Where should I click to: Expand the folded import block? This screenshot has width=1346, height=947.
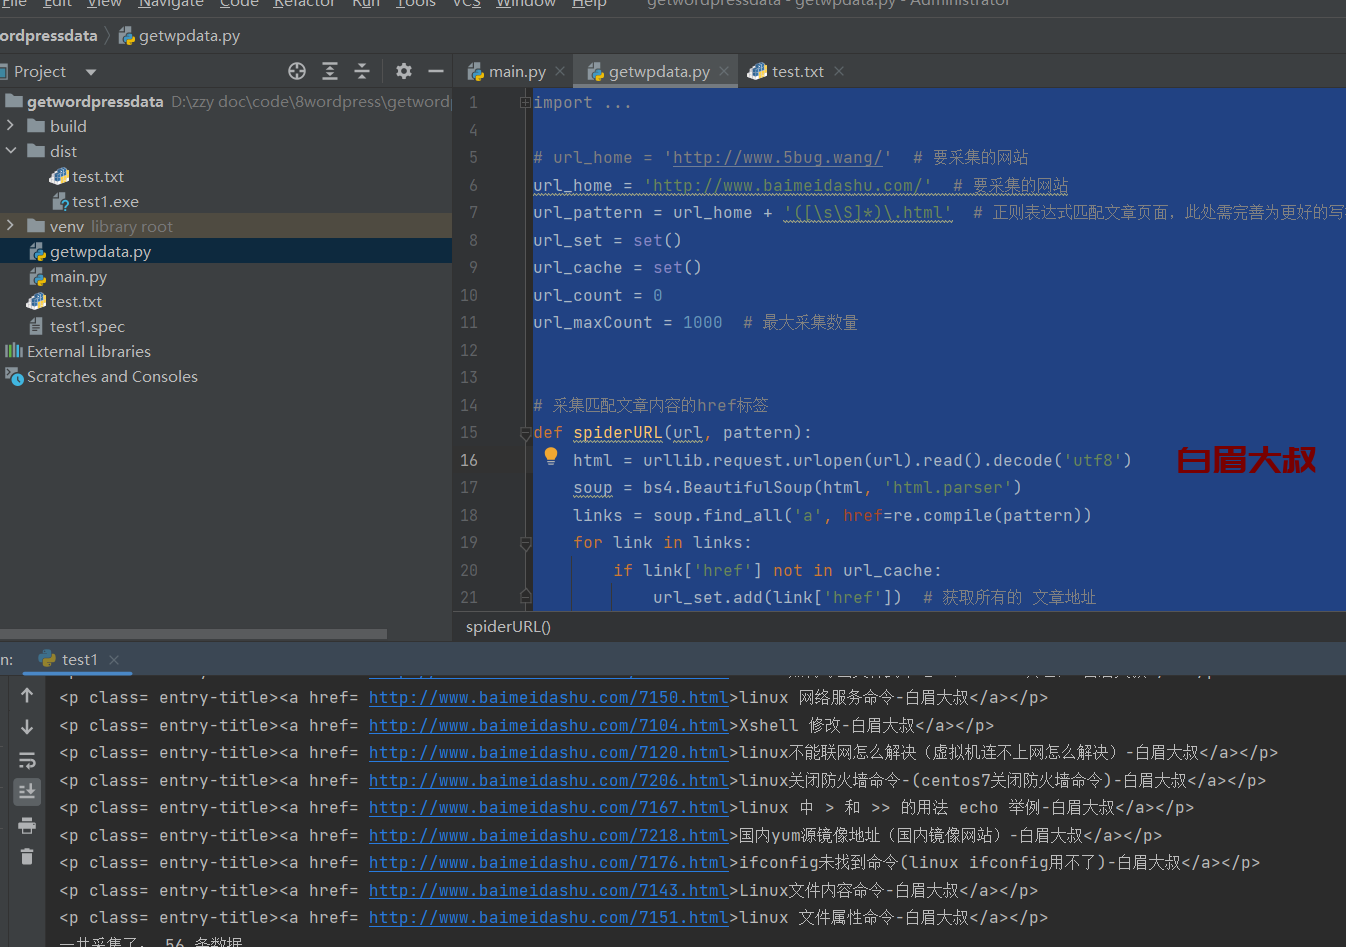[x=525, y=102]
